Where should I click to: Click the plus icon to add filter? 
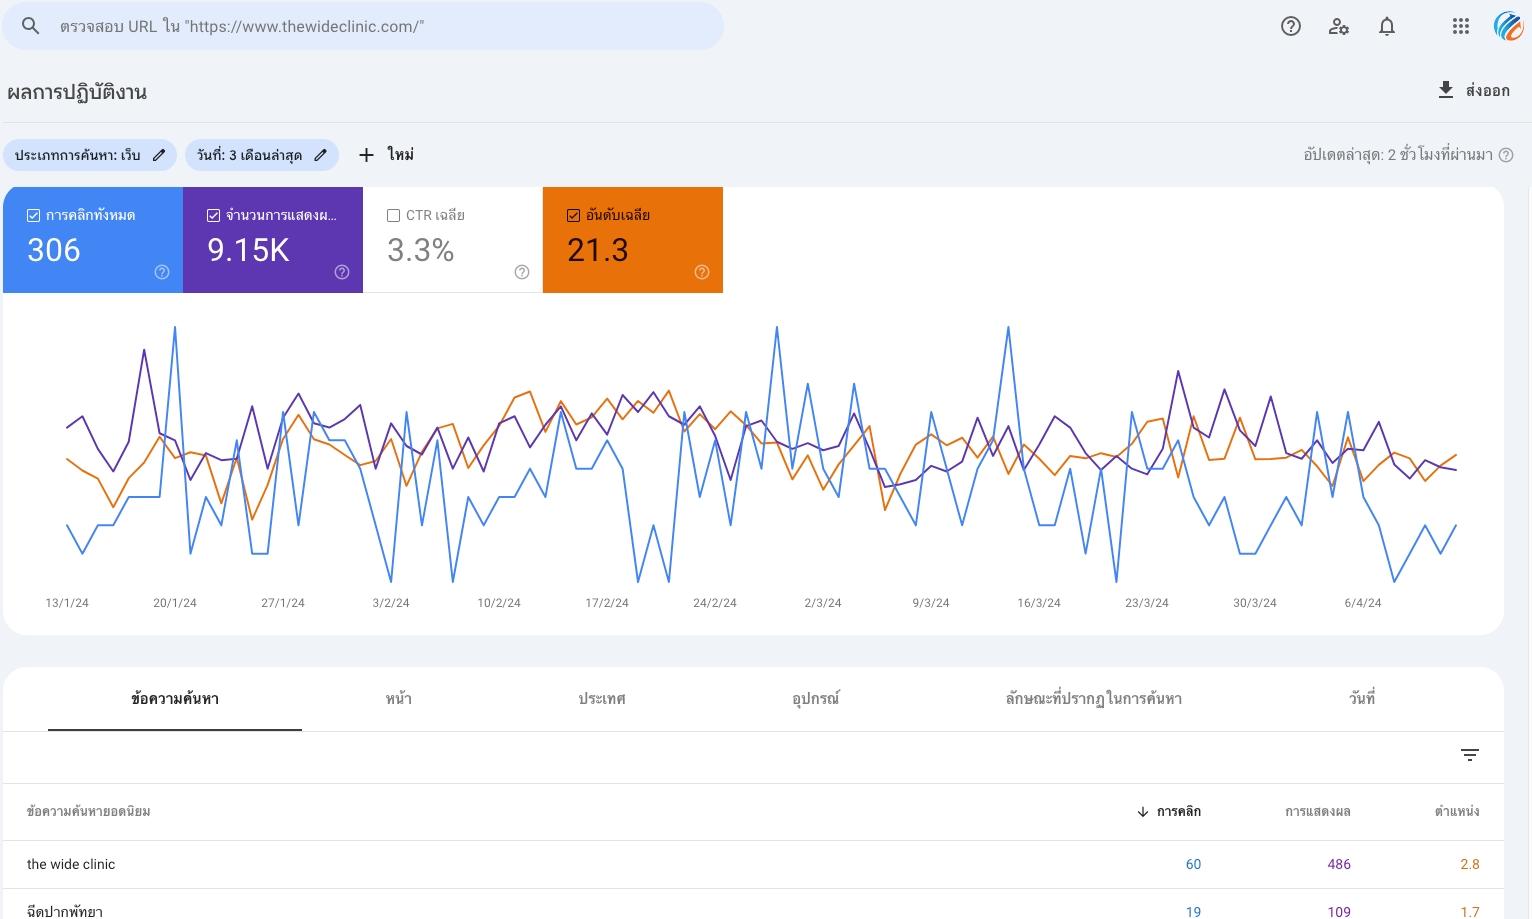pyautogui.click(x=366, y=155)
